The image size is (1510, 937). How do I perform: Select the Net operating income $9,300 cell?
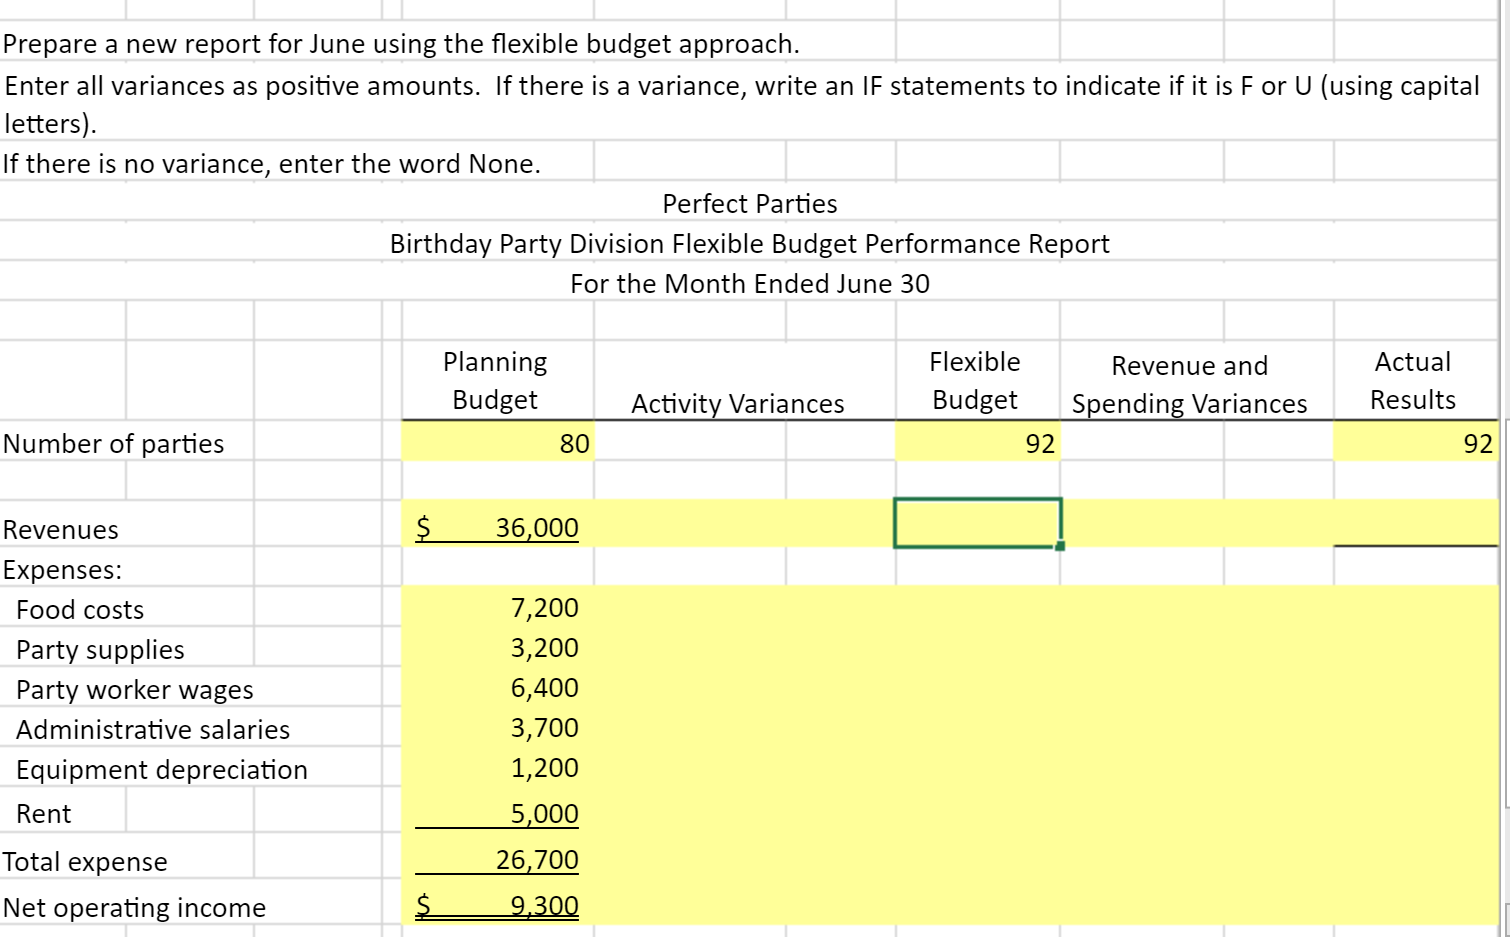tap(497, 905)
